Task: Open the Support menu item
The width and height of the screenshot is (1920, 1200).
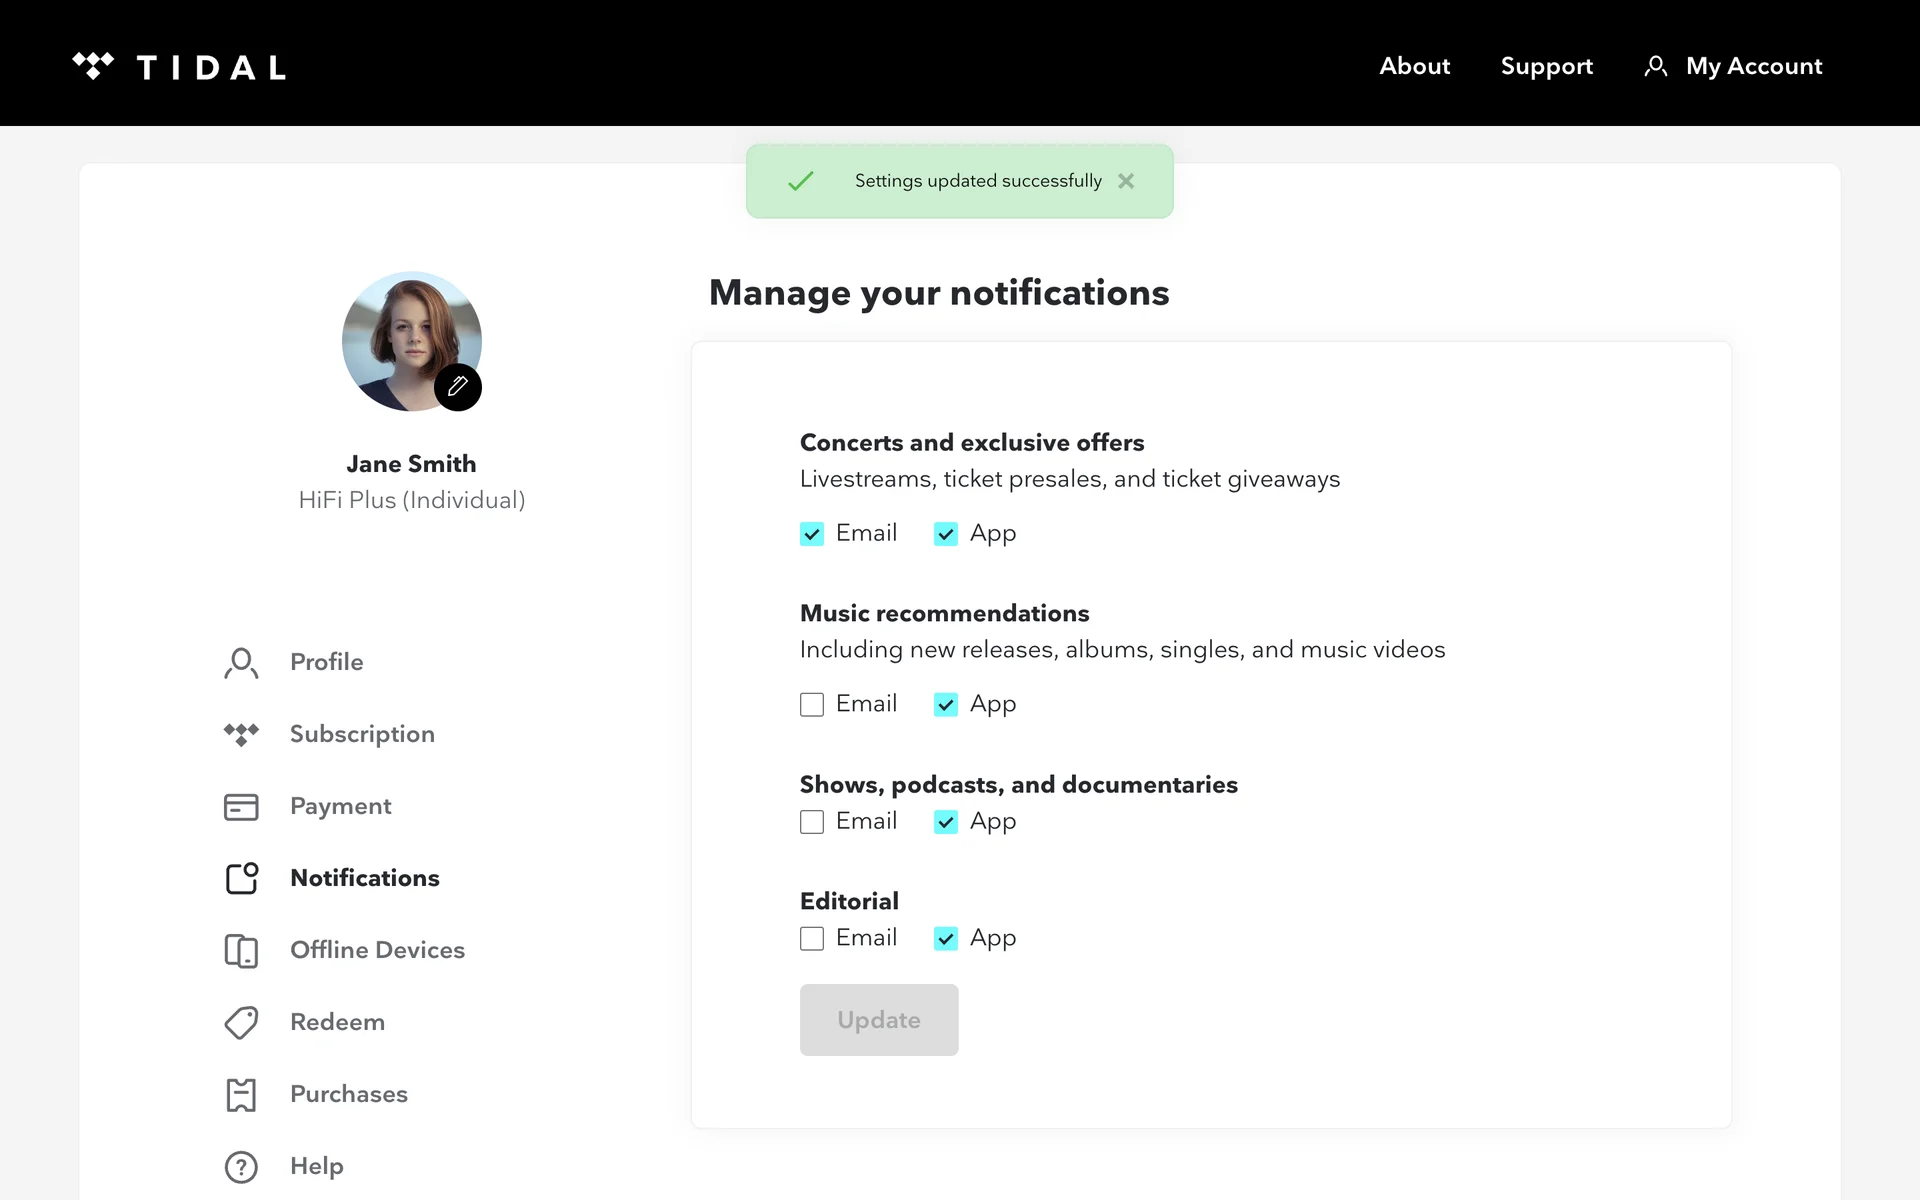Action: pos(1546,66)
